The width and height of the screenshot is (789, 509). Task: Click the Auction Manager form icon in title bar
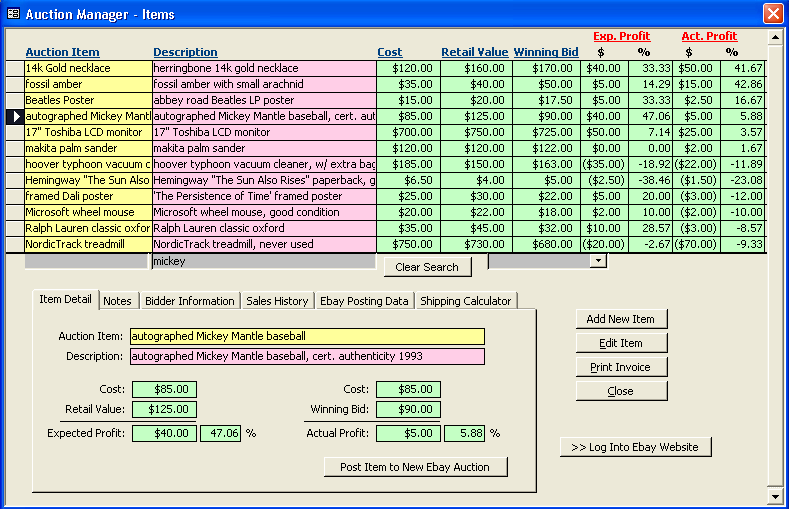click(x=13, y=14)
